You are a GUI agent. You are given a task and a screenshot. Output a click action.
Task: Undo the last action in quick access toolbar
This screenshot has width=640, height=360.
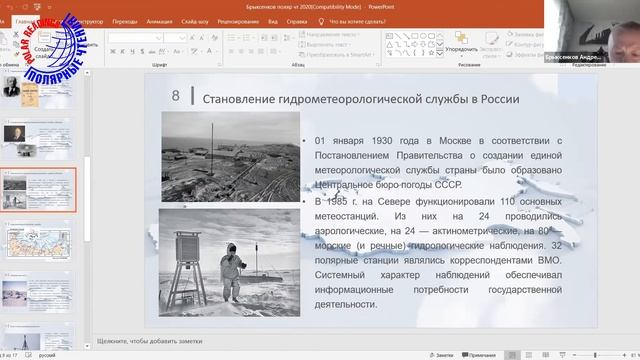[11, 7]
